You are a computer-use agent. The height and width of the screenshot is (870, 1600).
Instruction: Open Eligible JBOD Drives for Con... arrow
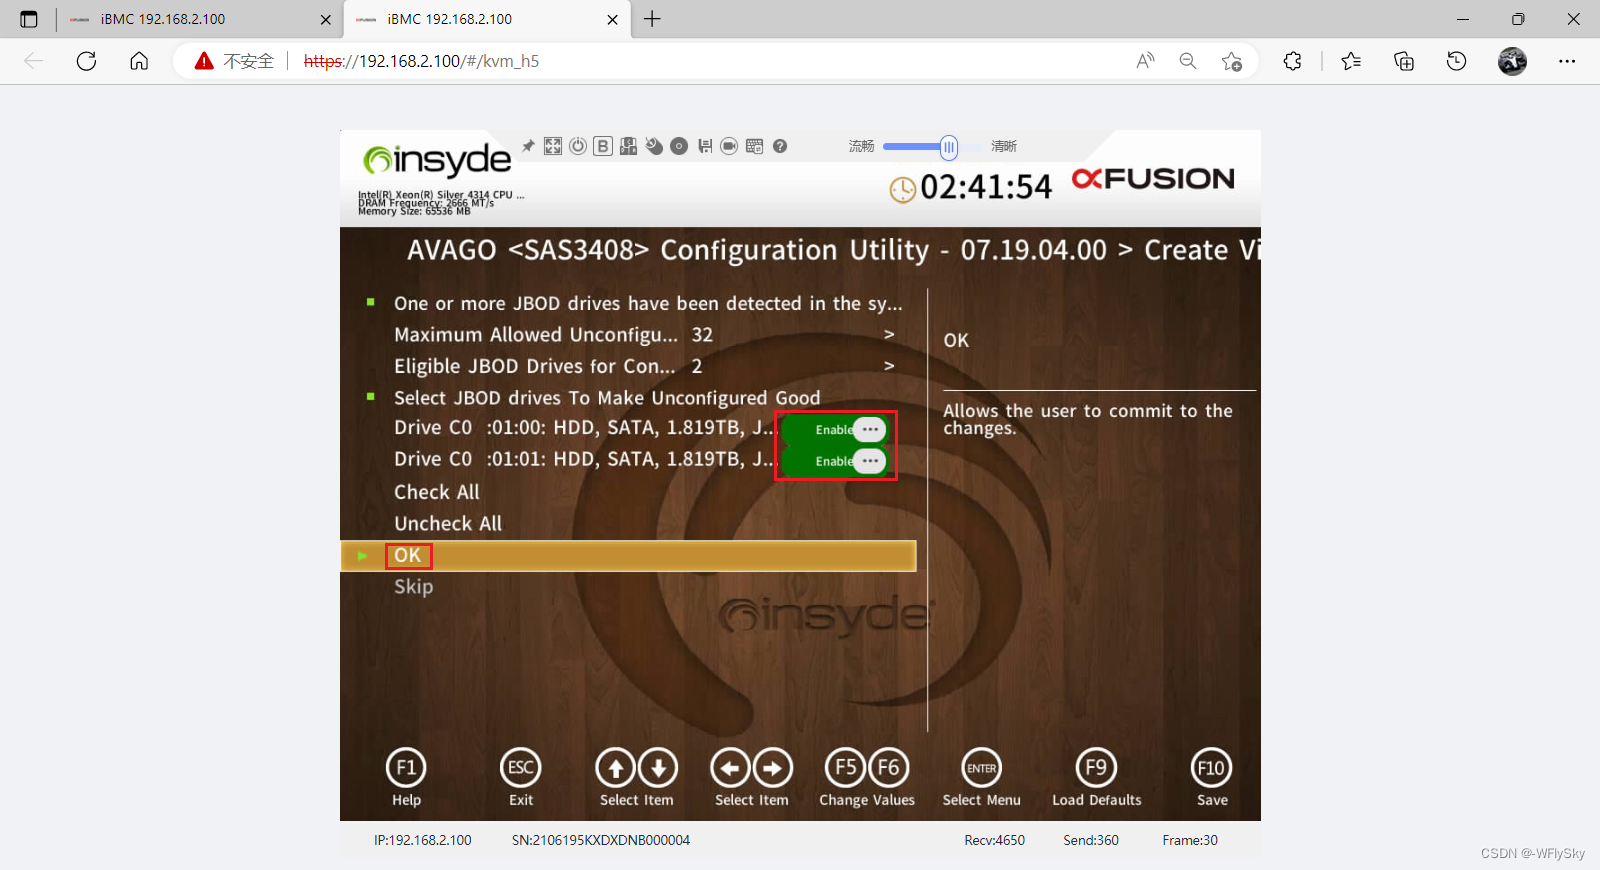click(x=889, y=366)
